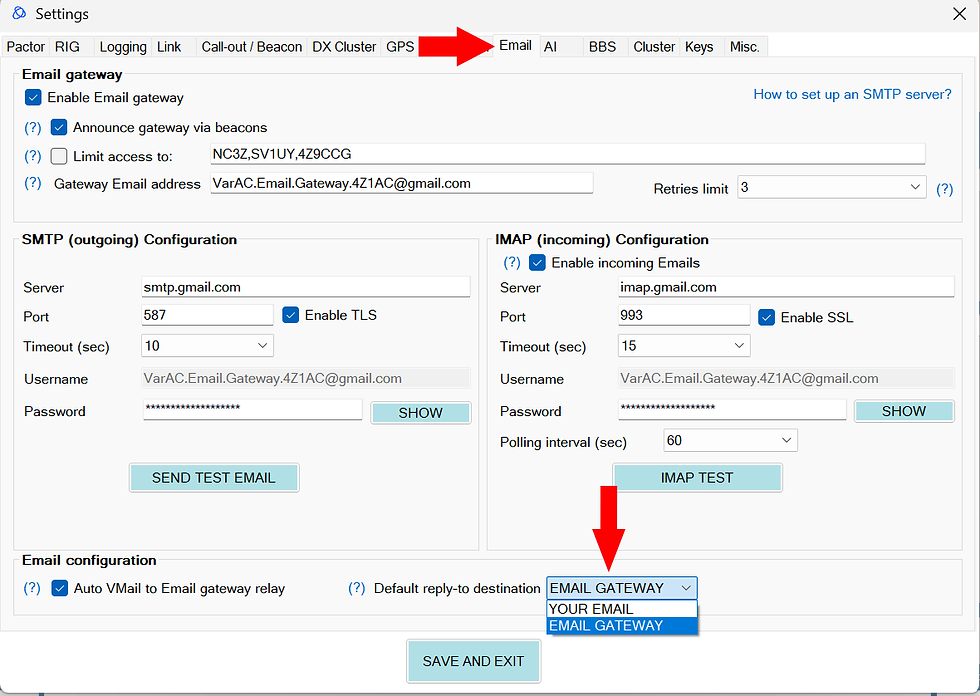The height and width of the screenshot is (696, 980).
Task: Click the IMAP Password field
Action: click(732, 409)
